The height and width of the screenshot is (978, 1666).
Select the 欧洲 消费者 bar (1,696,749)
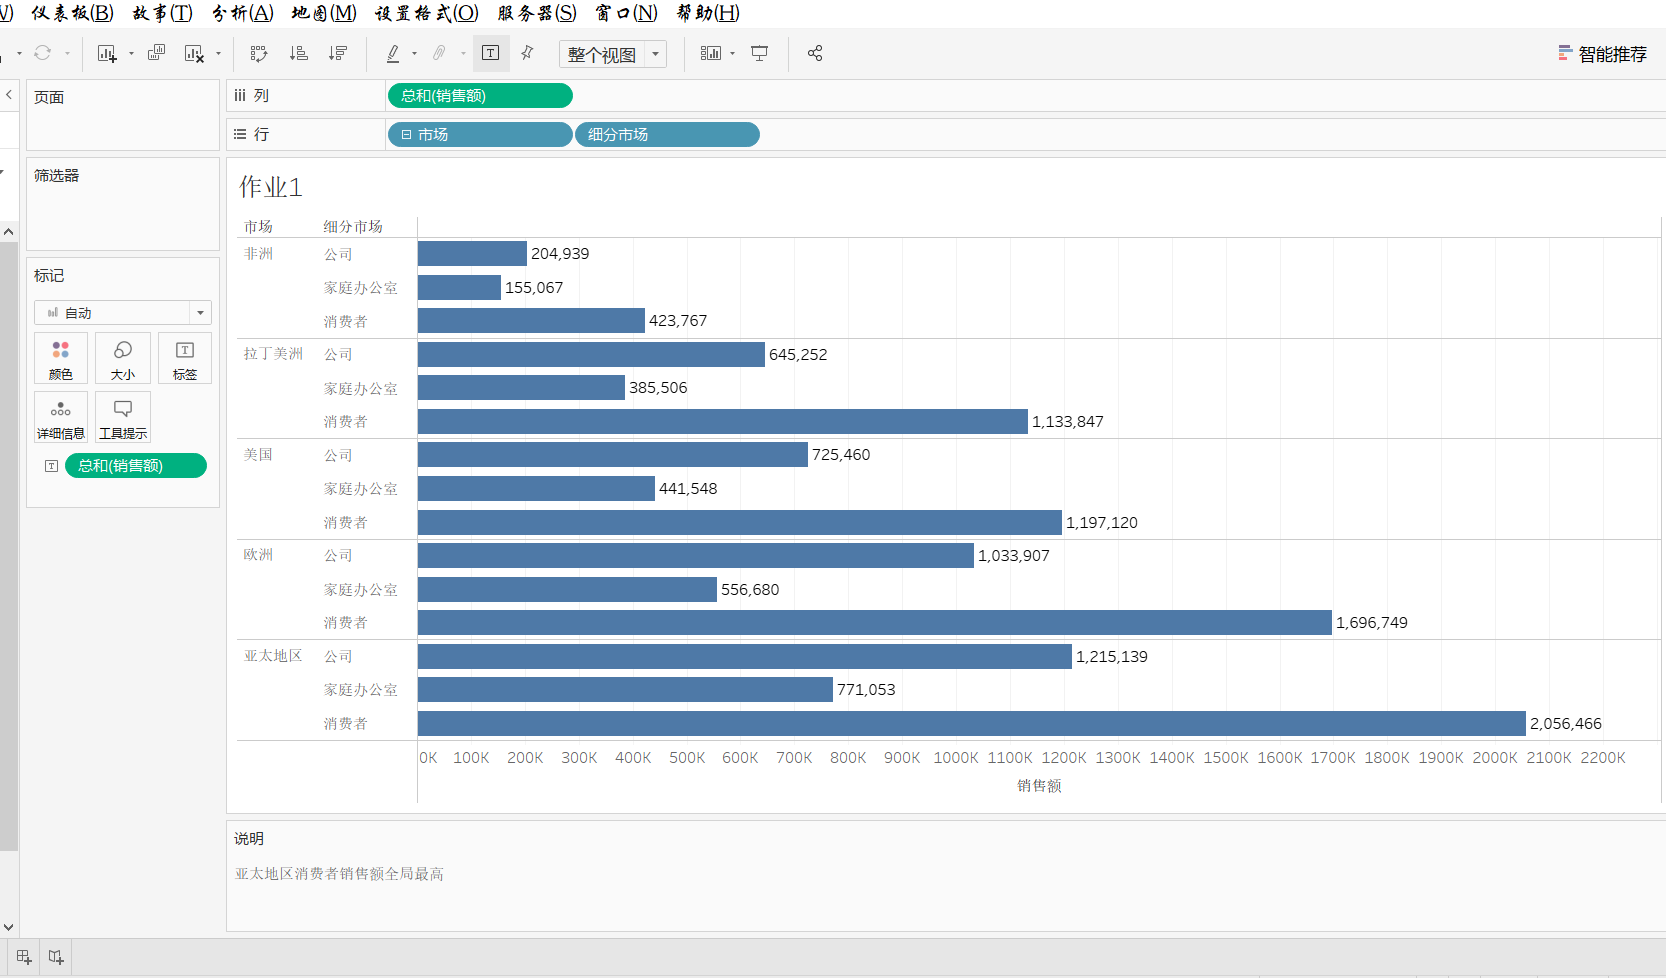pos(875,623)
